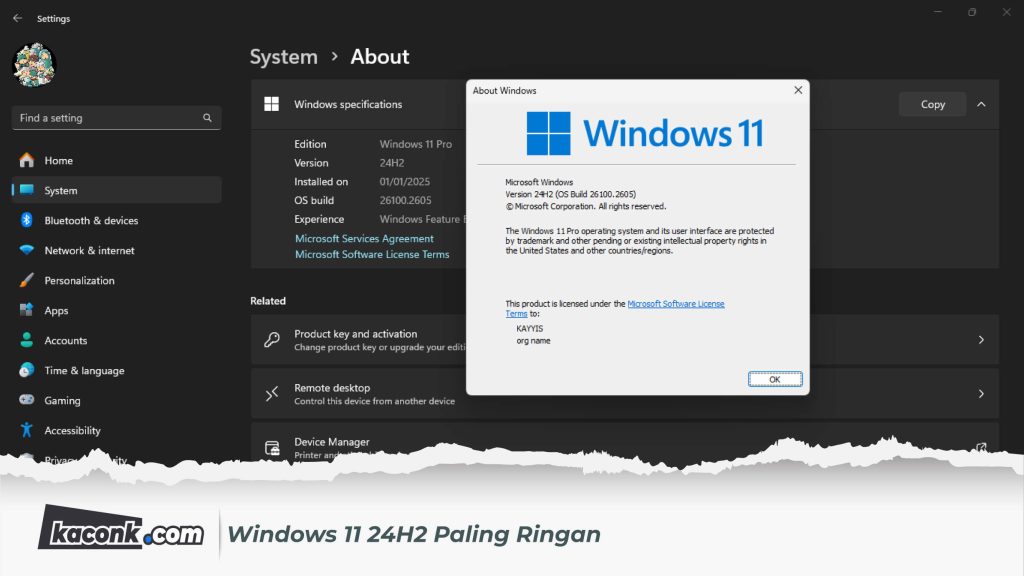Viewport: 1024px width, 576px height.
Task: Click the Windows specifications logo icon
Action: click(x=272, y=104)
